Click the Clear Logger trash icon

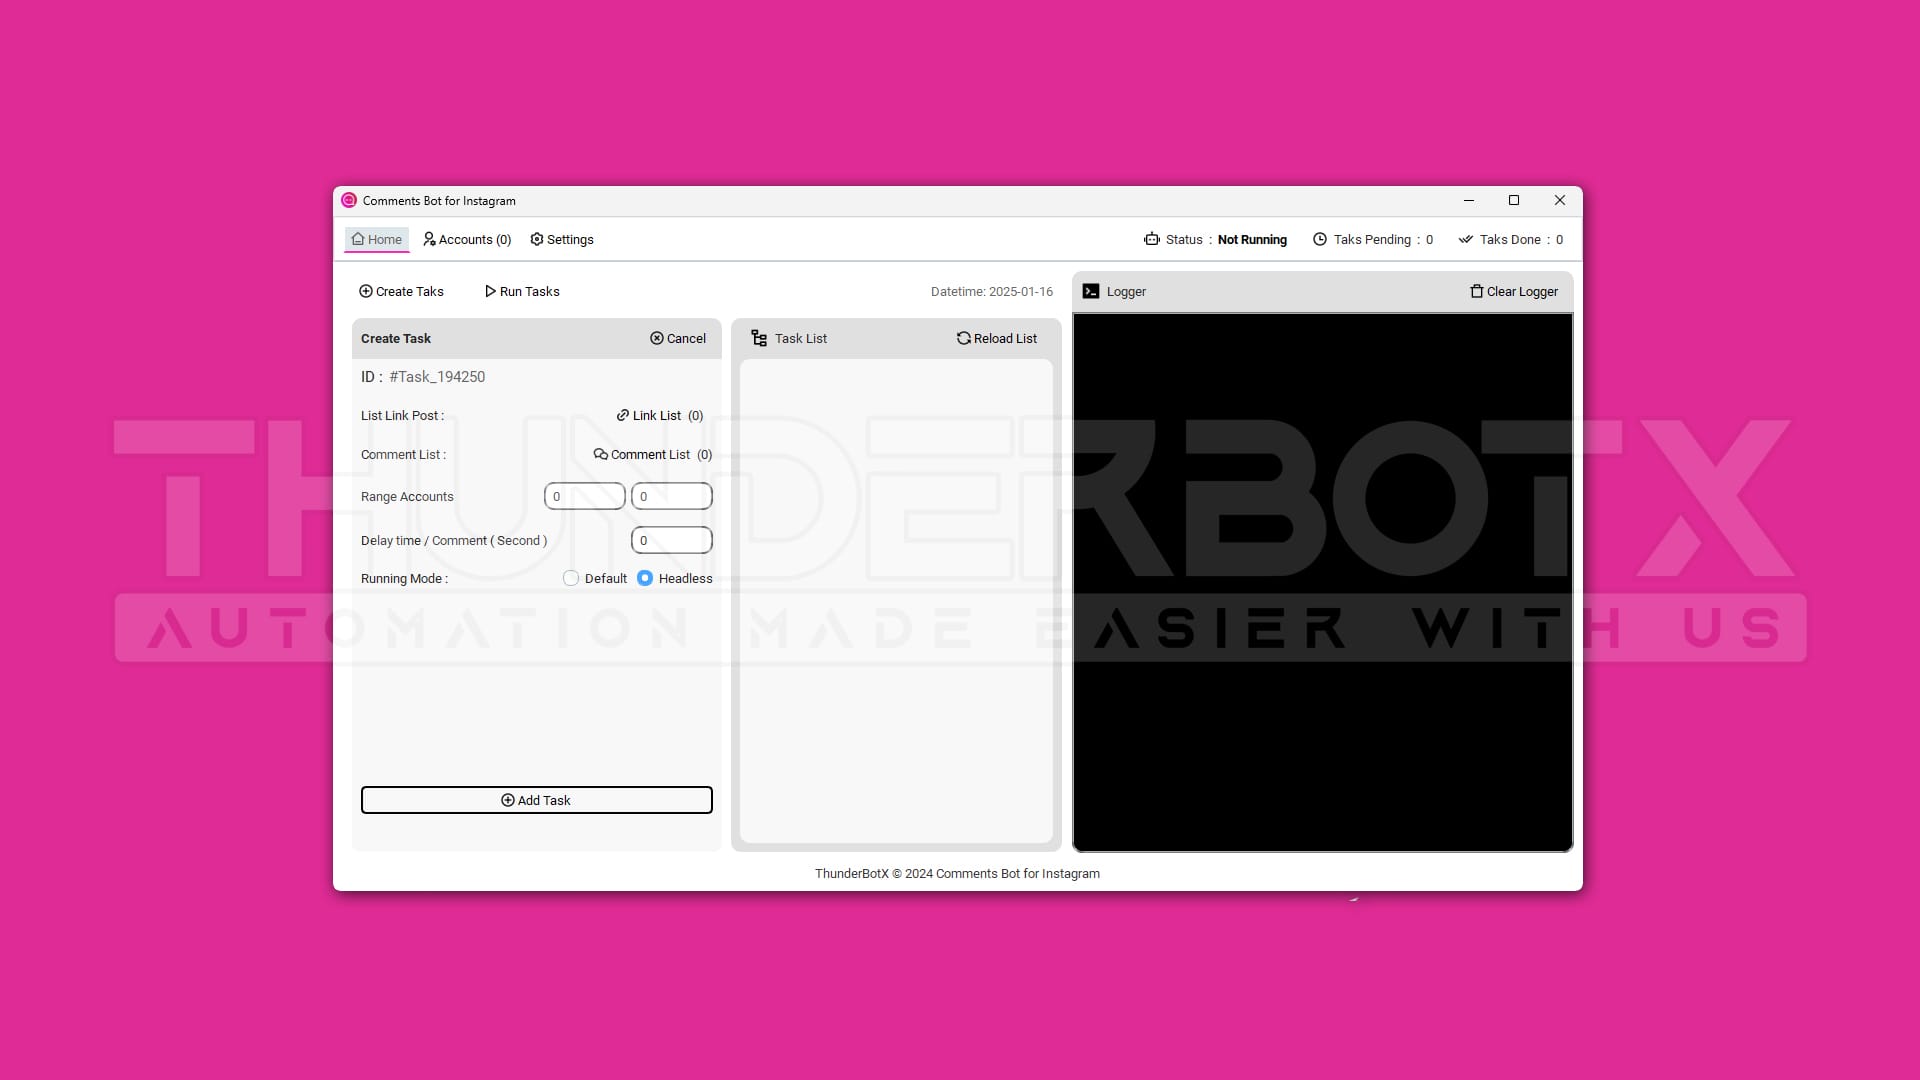coord(1477,291)
